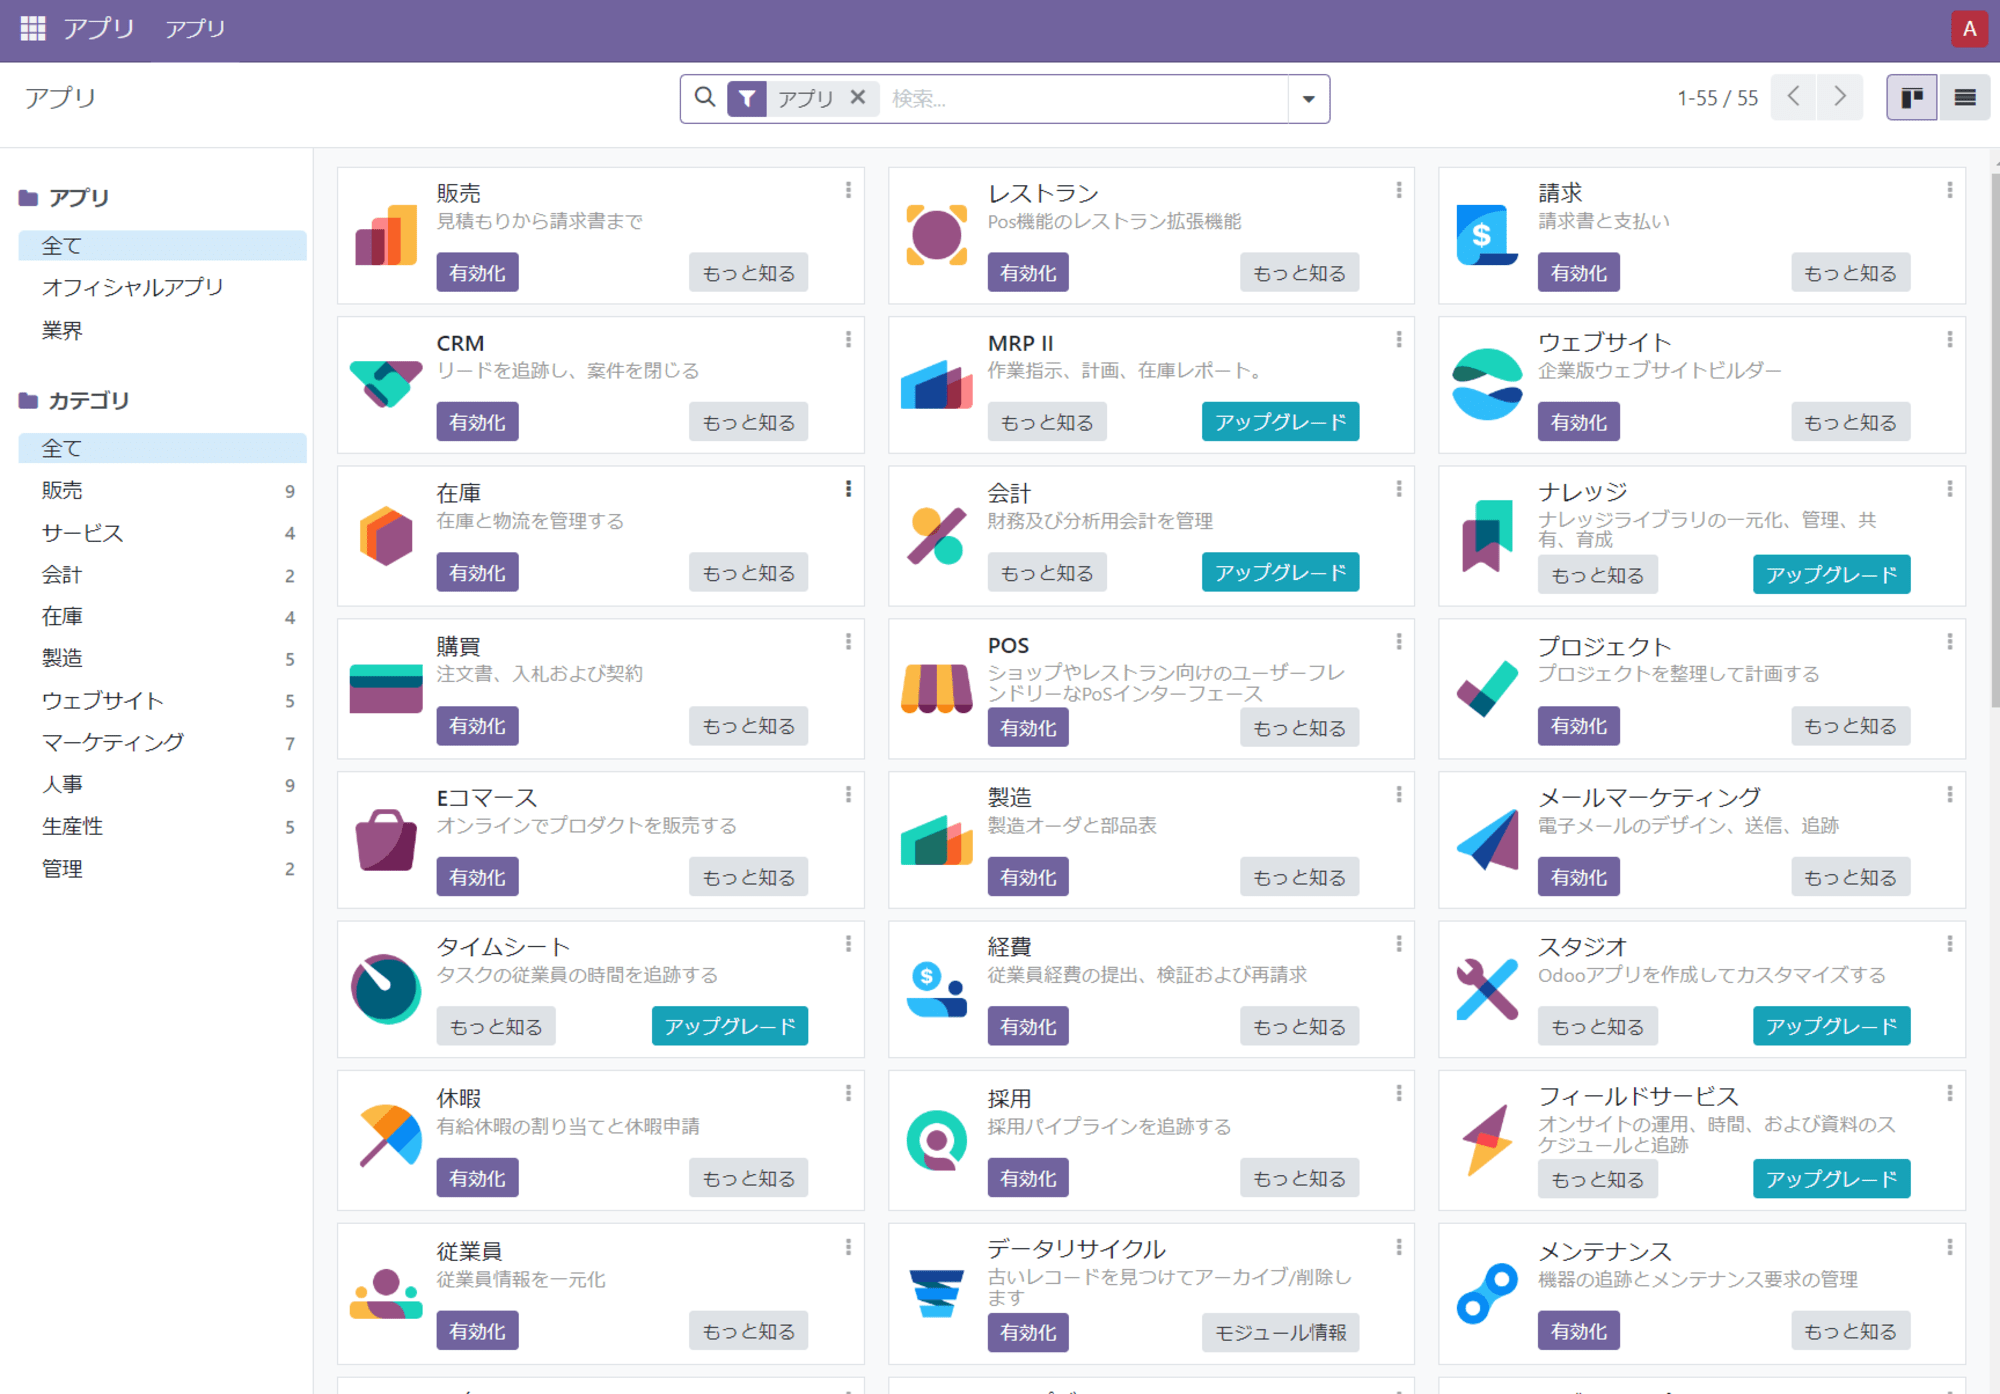The height and width of the screenshot is (1394, 2000).
Task: Click the 休暇 umbrella icon
Action: click(x=389, y=1136)
